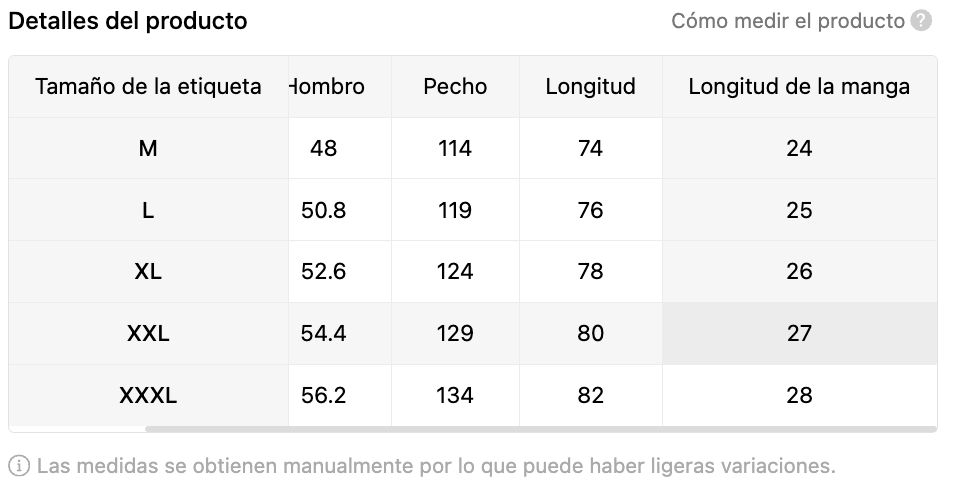958x488 pixels.
Task: Click the highlighted sleeve length cell 27
Action: pos(800,333)
